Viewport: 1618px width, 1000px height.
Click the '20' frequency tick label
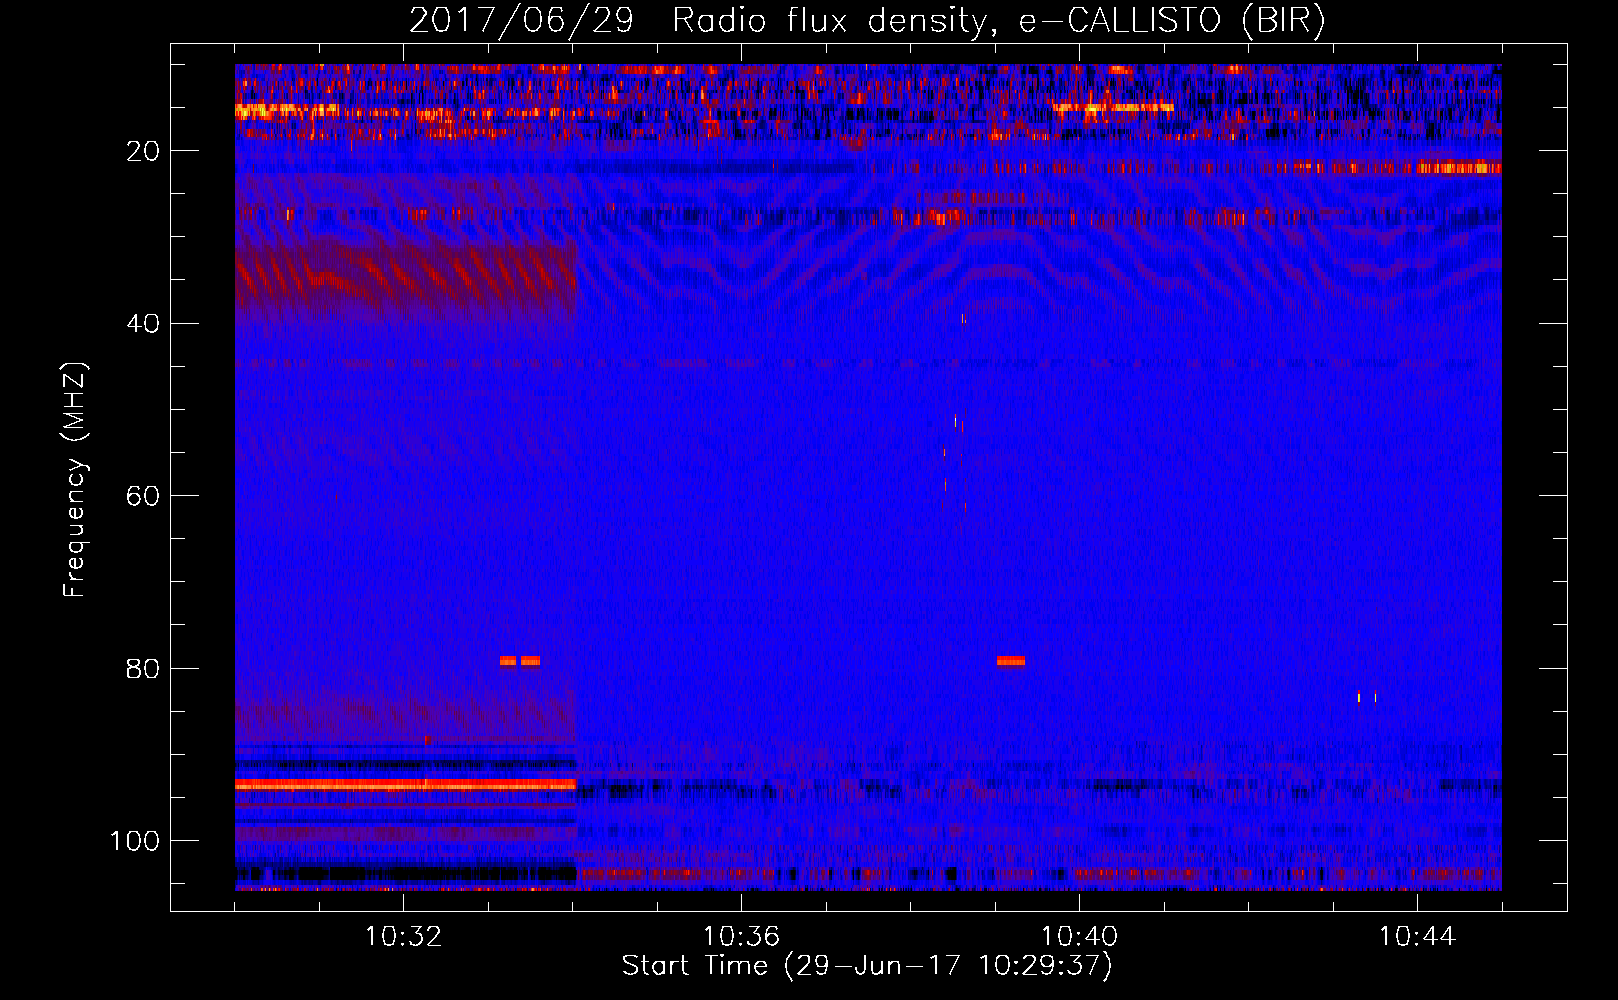[143, 151]
